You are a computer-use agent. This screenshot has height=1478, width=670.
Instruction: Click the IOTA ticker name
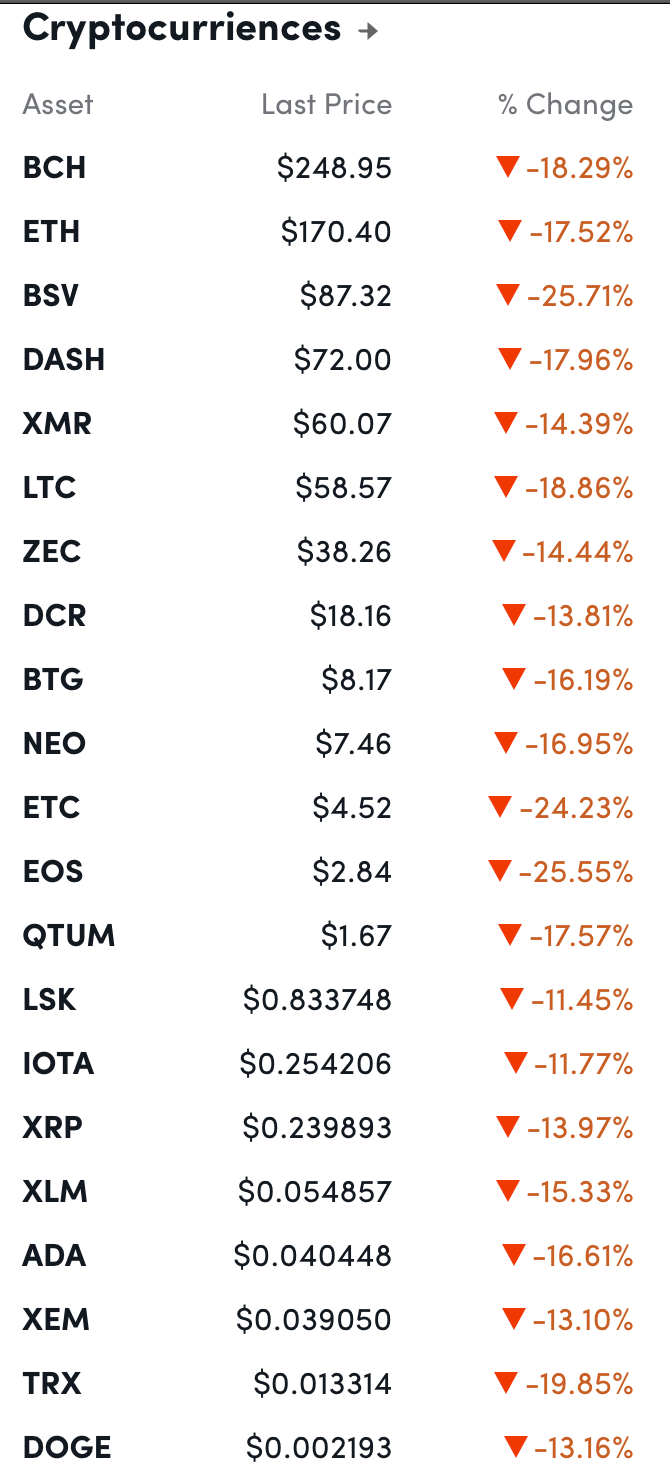pyautogui.click(x=58, y=1064)
